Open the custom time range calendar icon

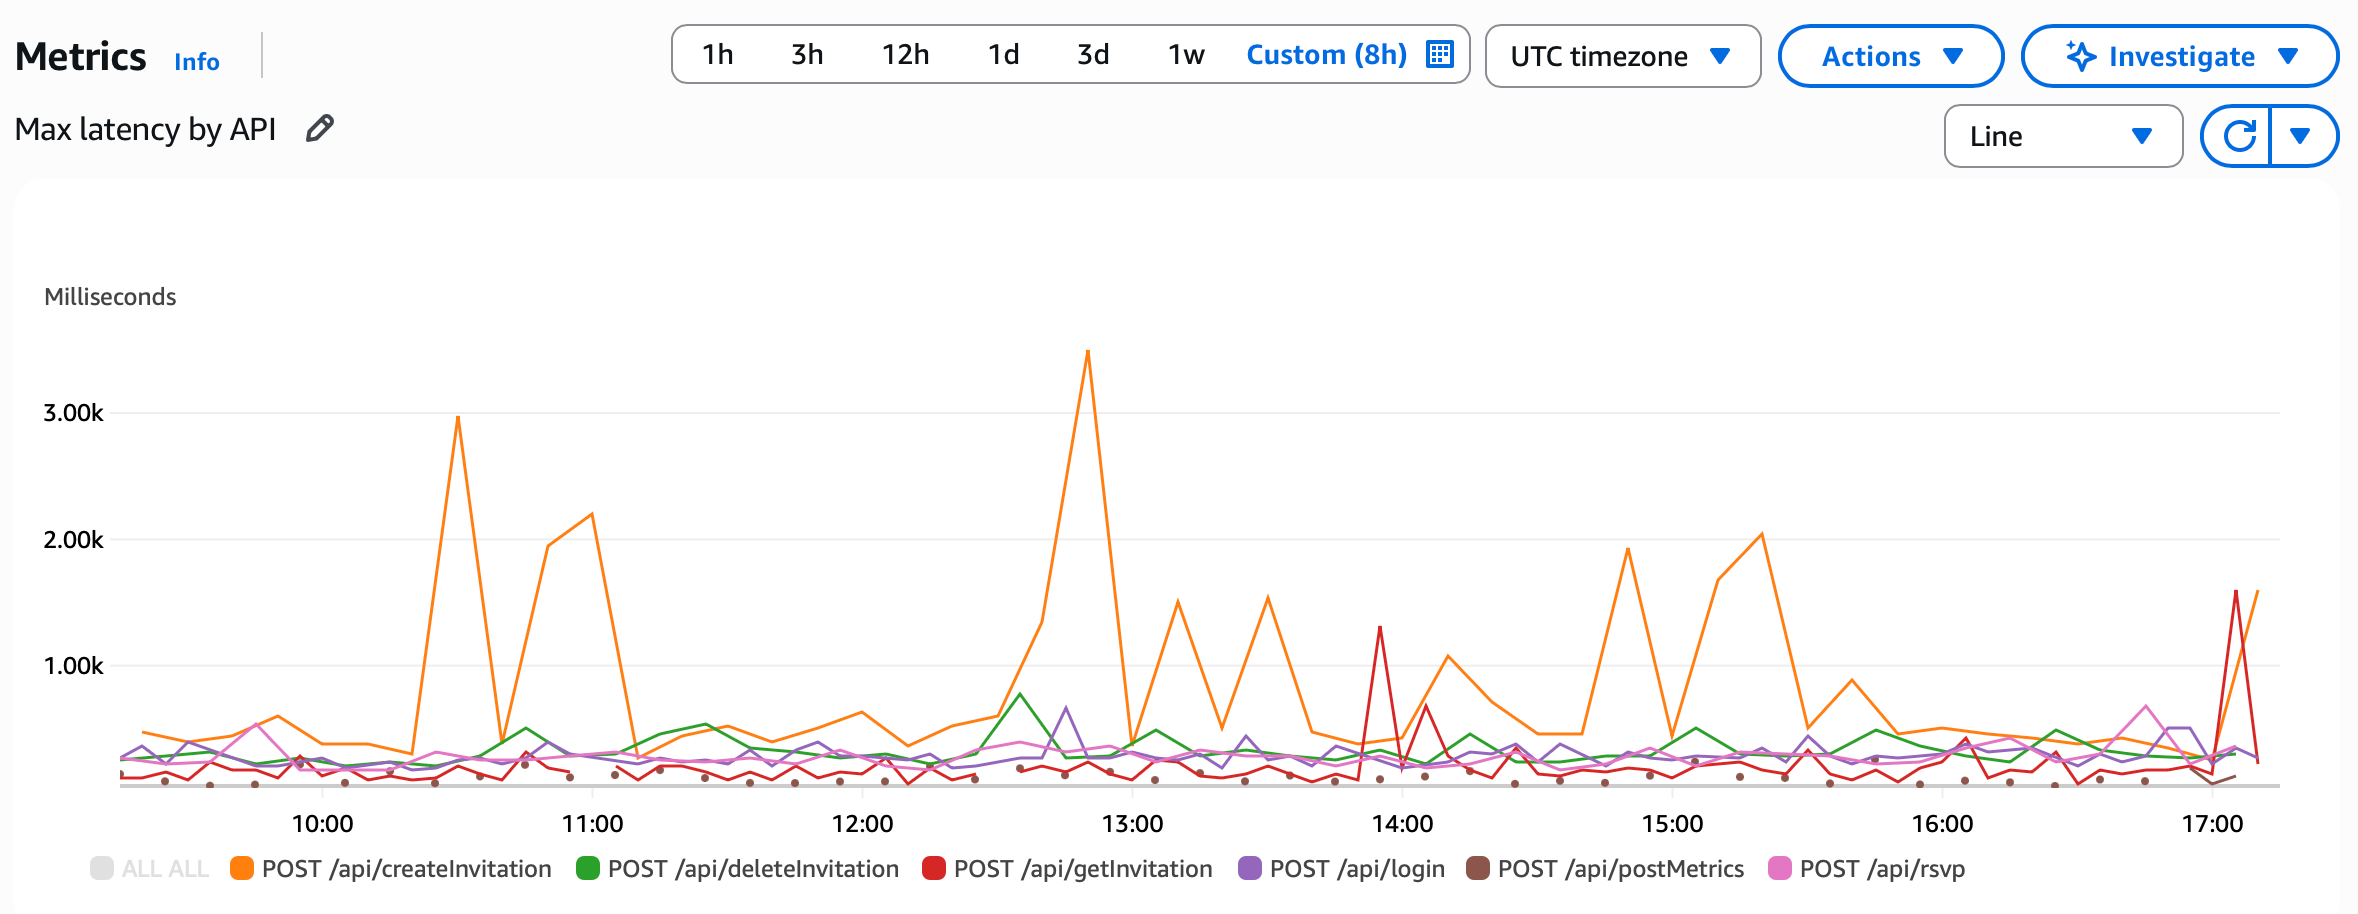pyautogui.click(x=1439, y=54)
